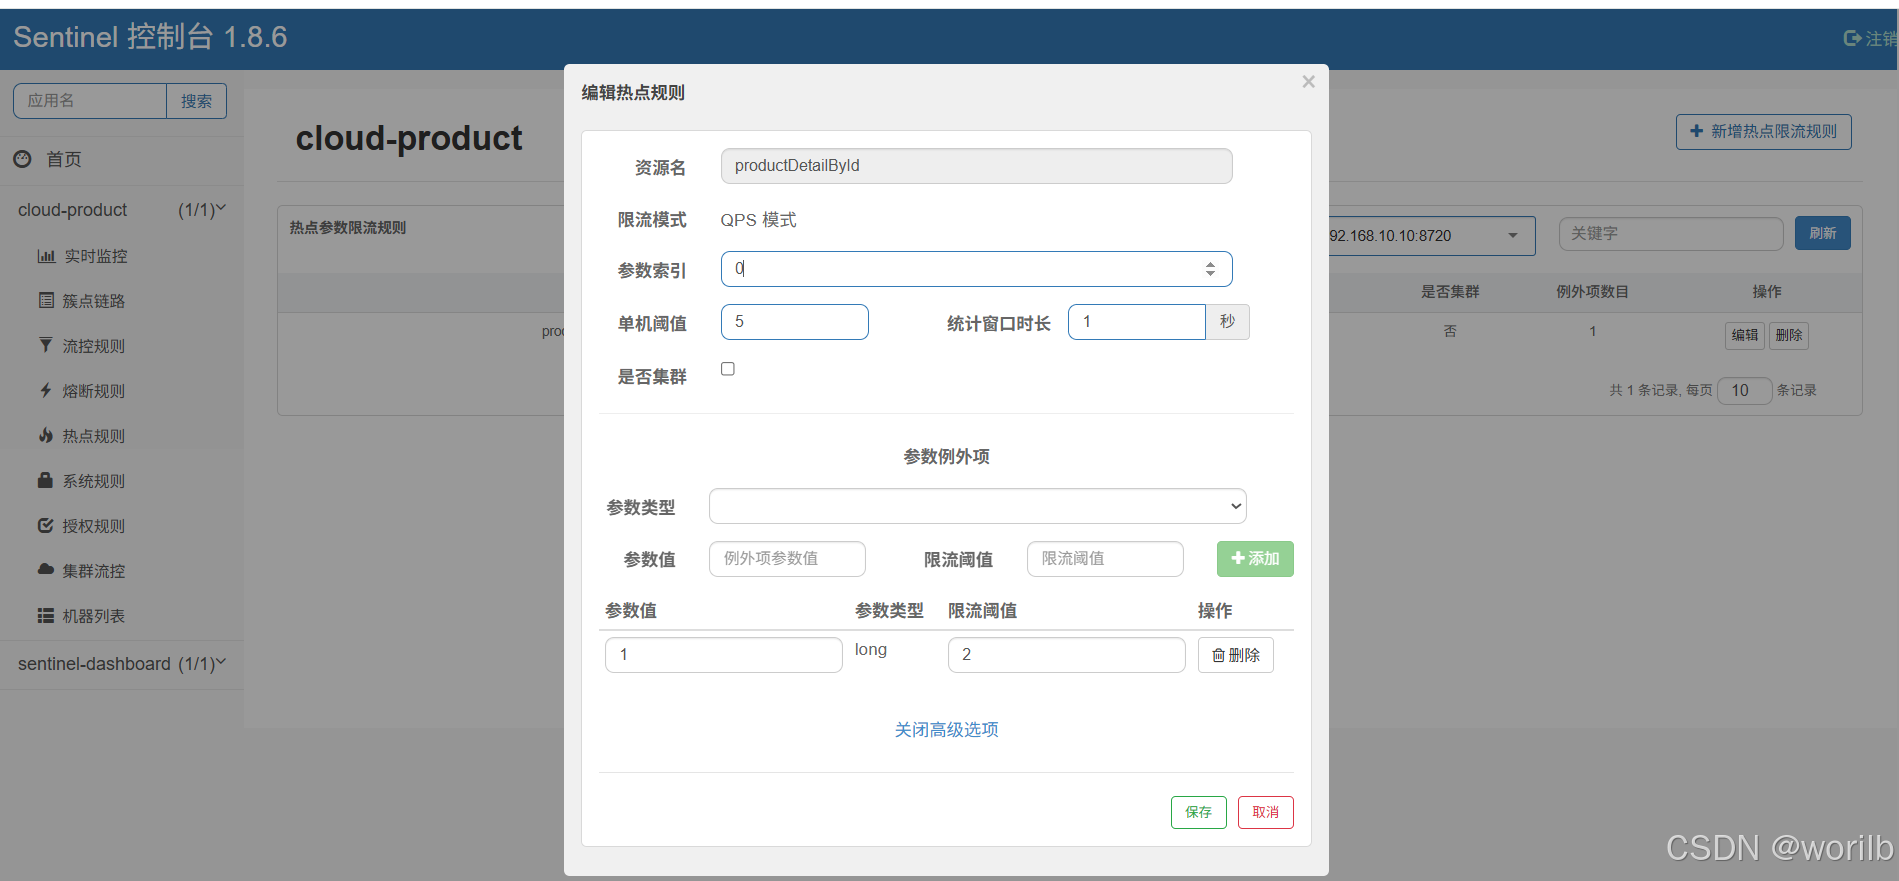1899x881 pixels.
Task: Open 簇点链路 menu item
Action: (x=94, y=301)
